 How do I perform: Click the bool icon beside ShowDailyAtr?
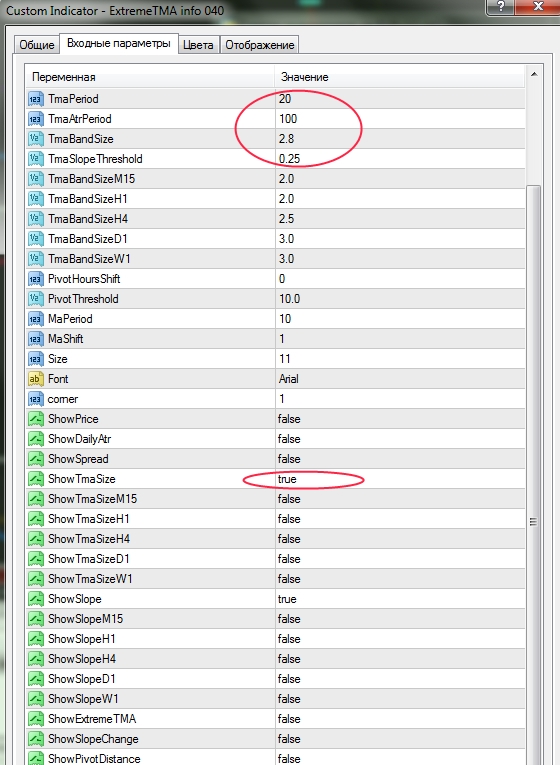[36, 439]
